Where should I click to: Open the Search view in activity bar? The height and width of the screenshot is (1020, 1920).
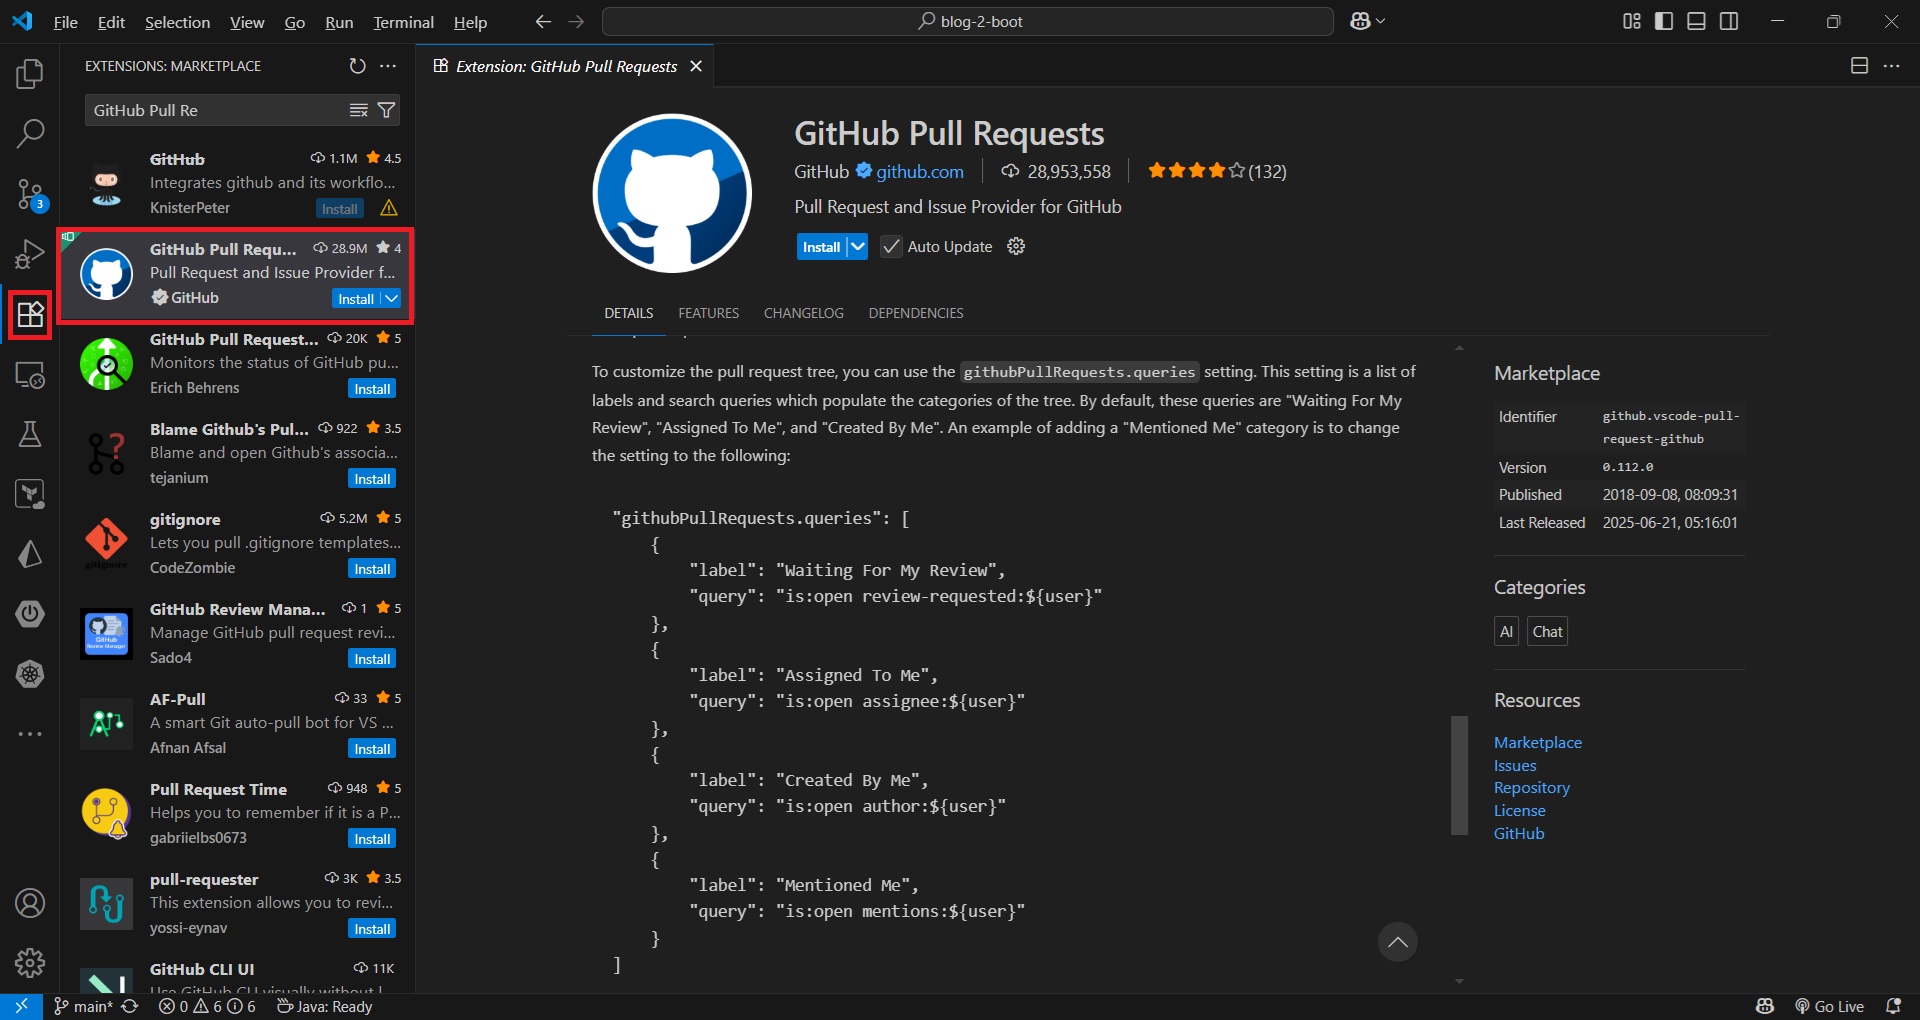30,133
